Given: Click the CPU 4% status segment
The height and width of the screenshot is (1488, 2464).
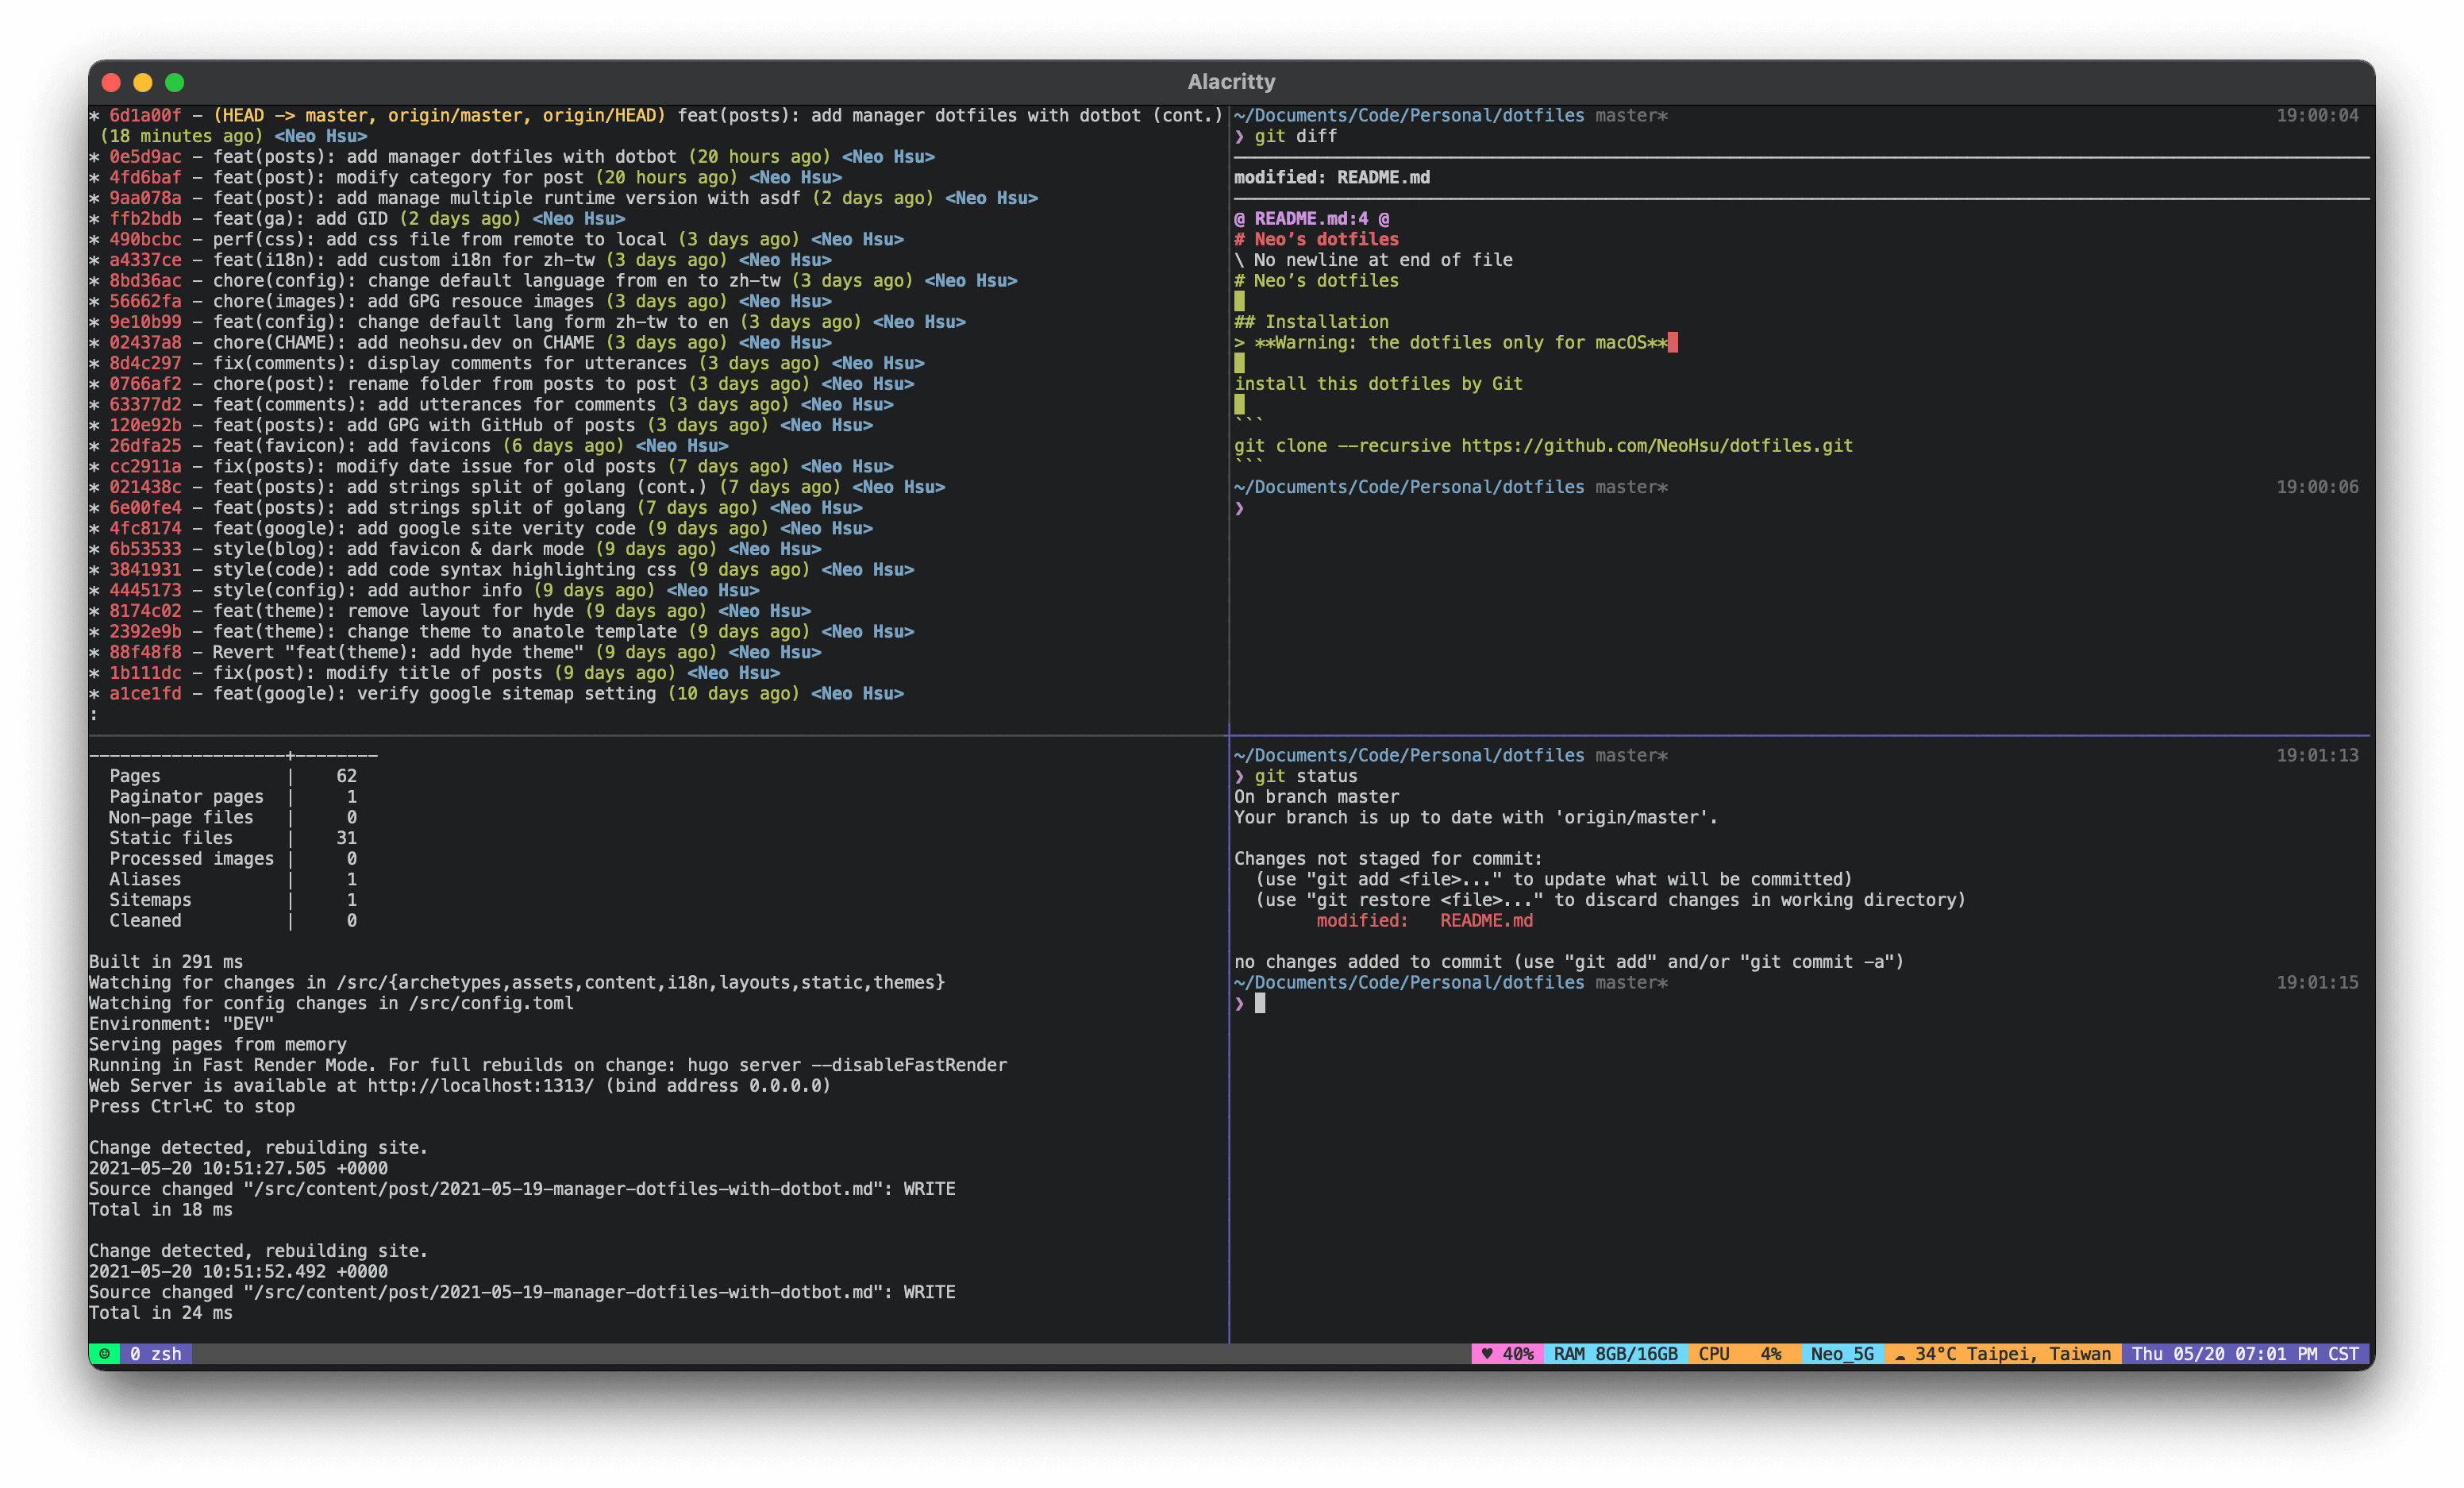Looking at the screenshot, I should [x=1744, y=1354].
